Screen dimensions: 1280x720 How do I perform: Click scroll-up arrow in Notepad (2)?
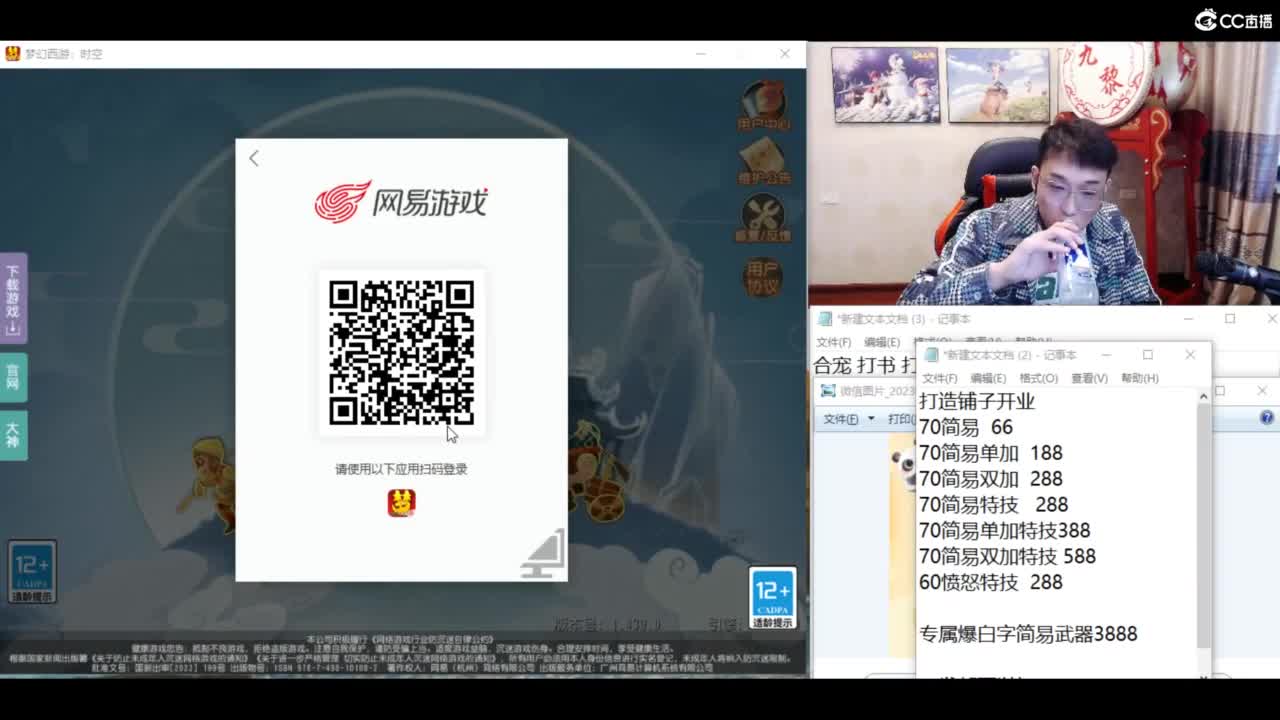pyautogui.click(x=1203, y=397)
